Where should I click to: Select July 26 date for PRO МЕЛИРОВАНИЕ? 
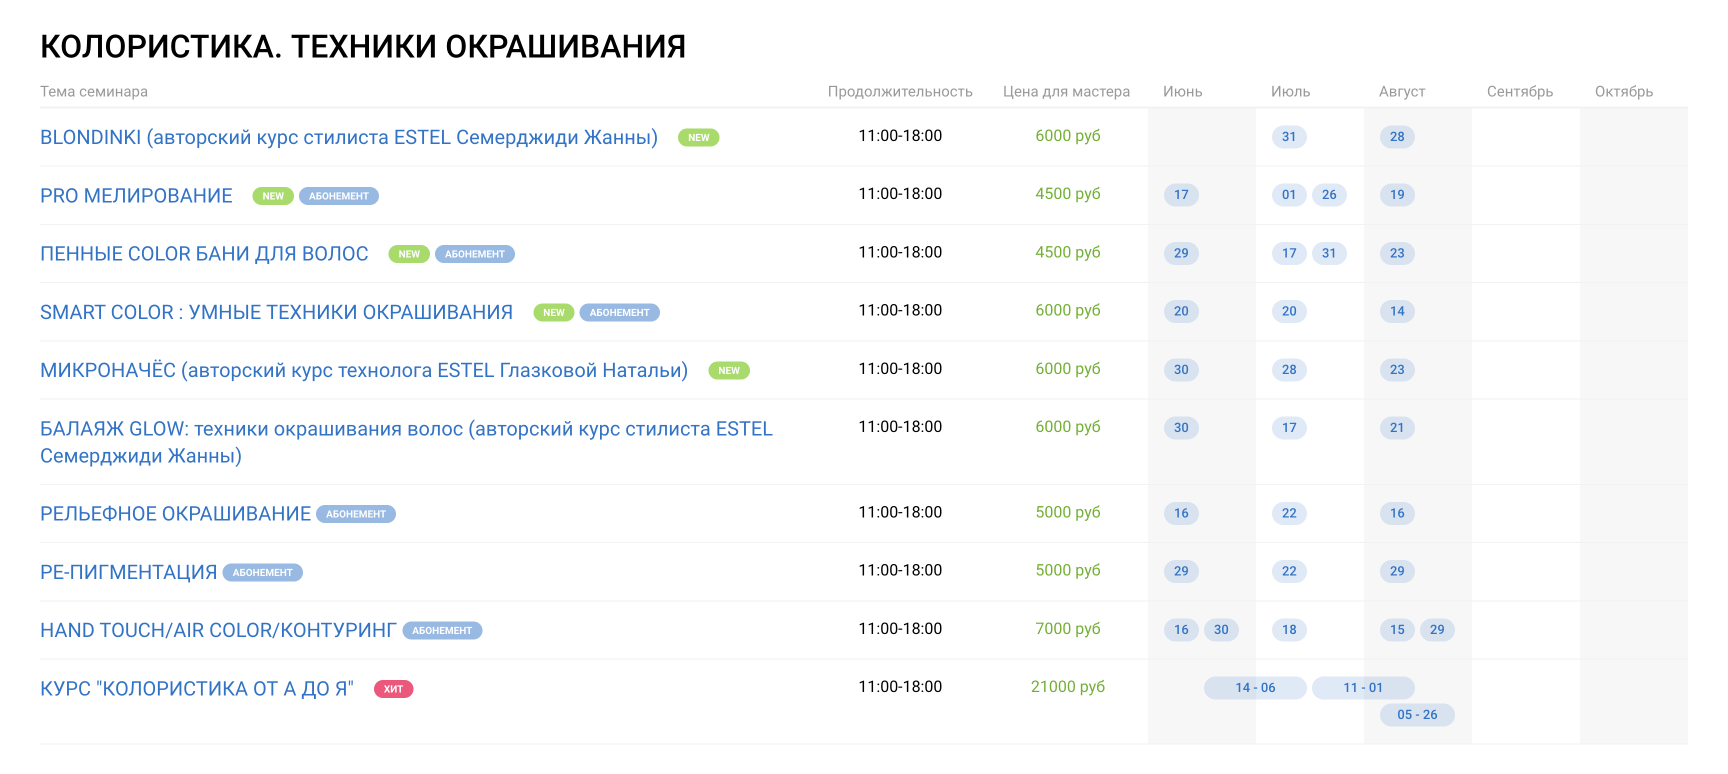(x=1329, y=195)
